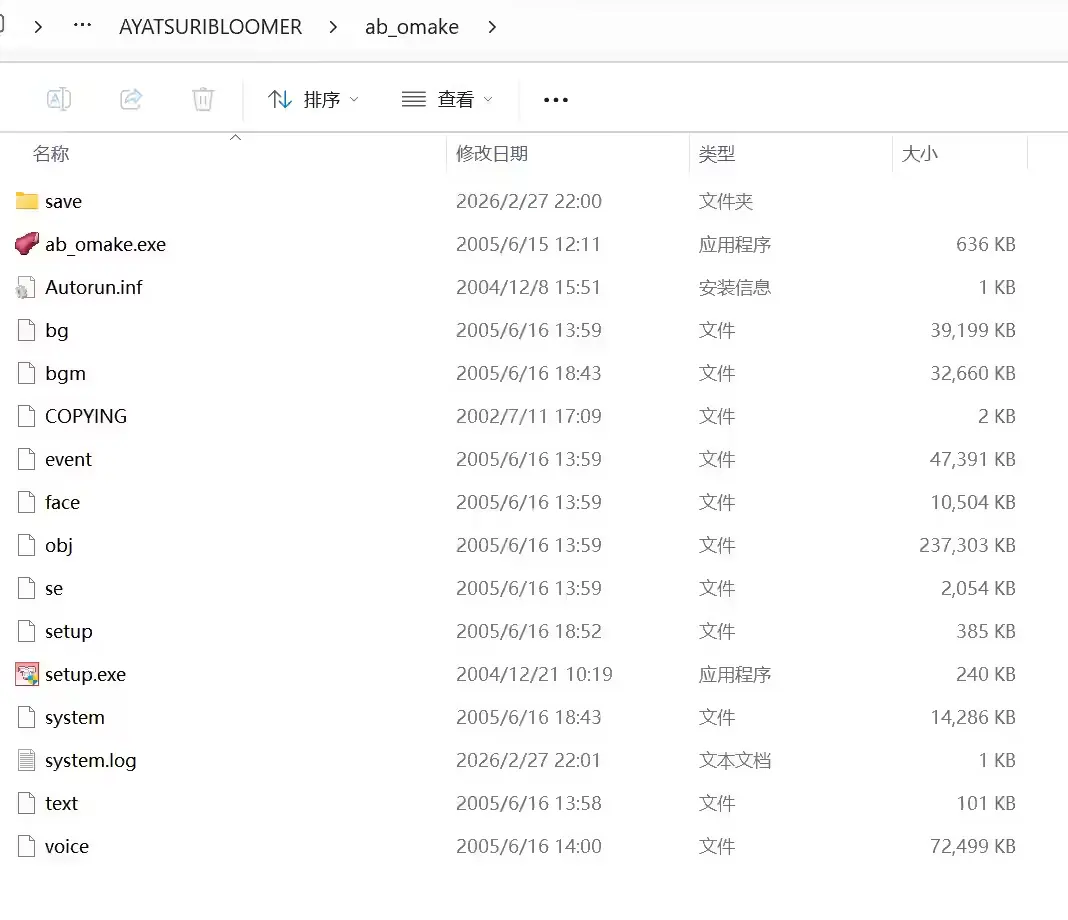
Task: Click the size "10,504 KB"
Action: (x=973, y=502)
